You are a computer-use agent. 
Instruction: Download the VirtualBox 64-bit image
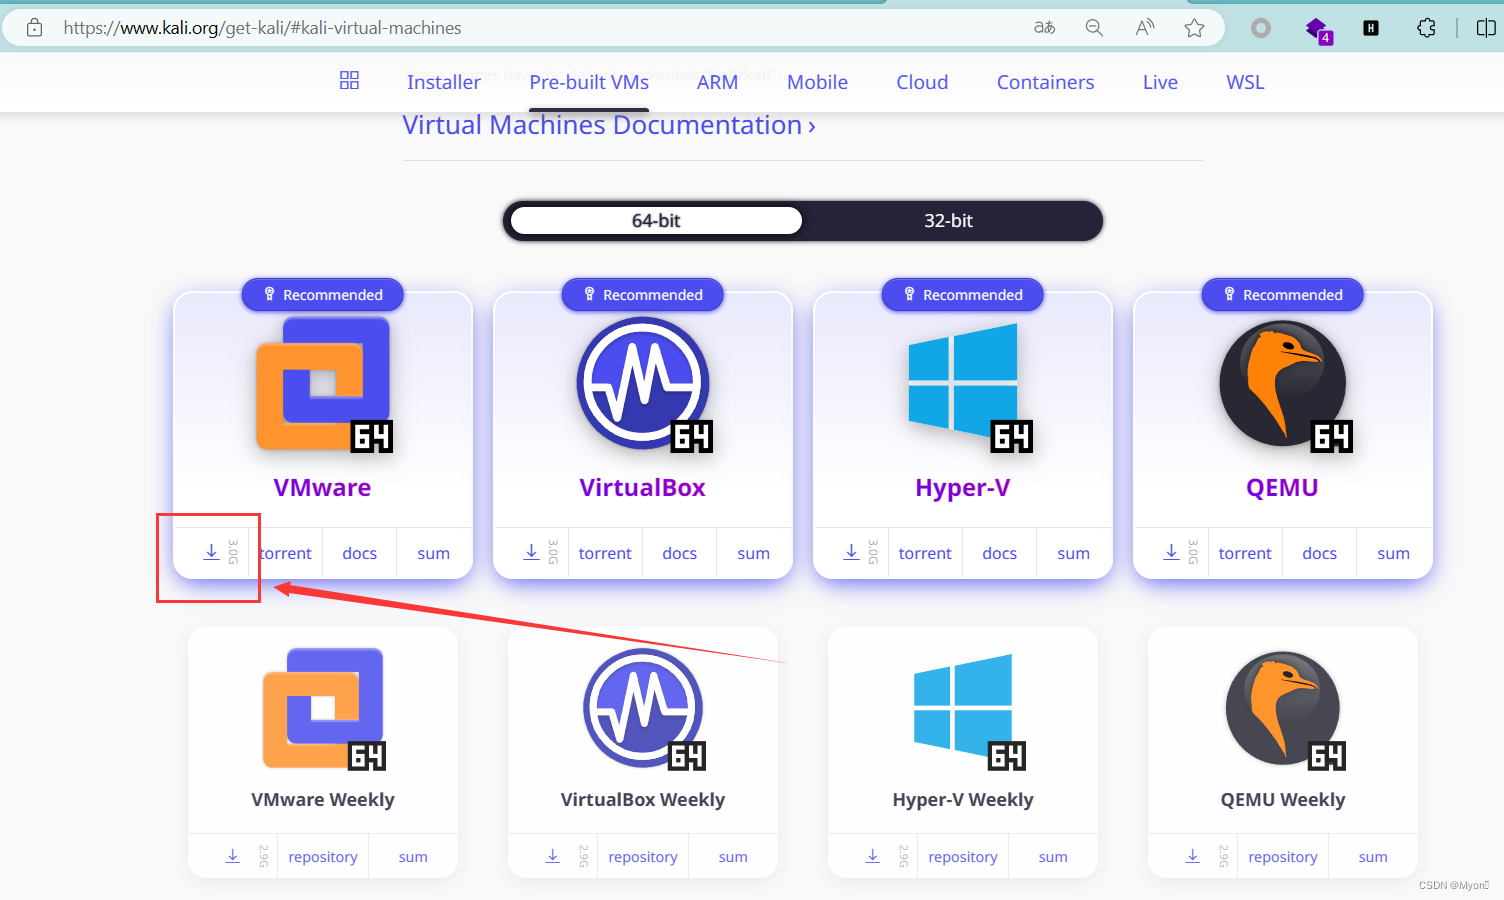(531, 552)
